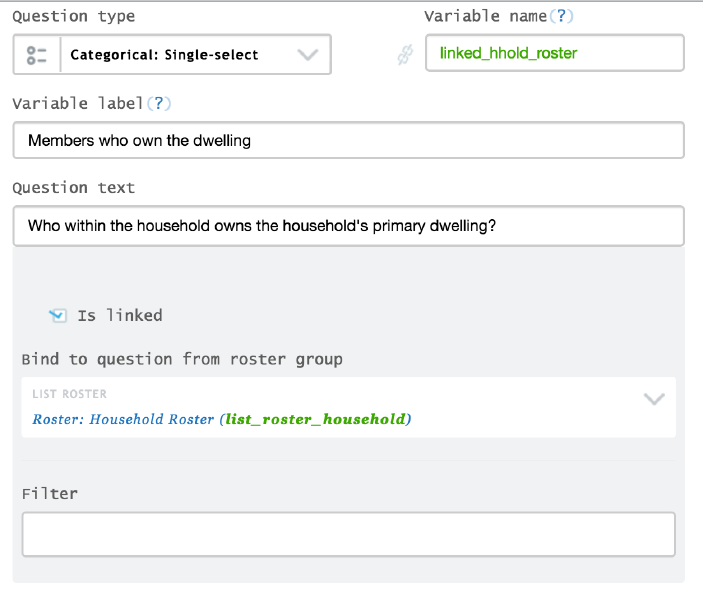
Task: Click the "Members who own the dwelling" field
Action: (x=348, y=140)
